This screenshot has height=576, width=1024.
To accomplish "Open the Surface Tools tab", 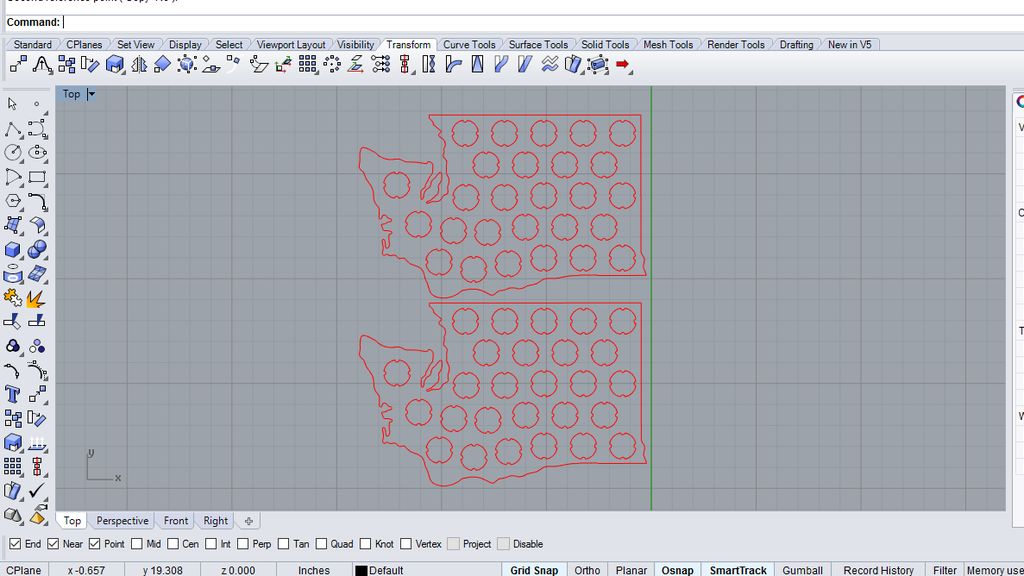I will (538, 44).
